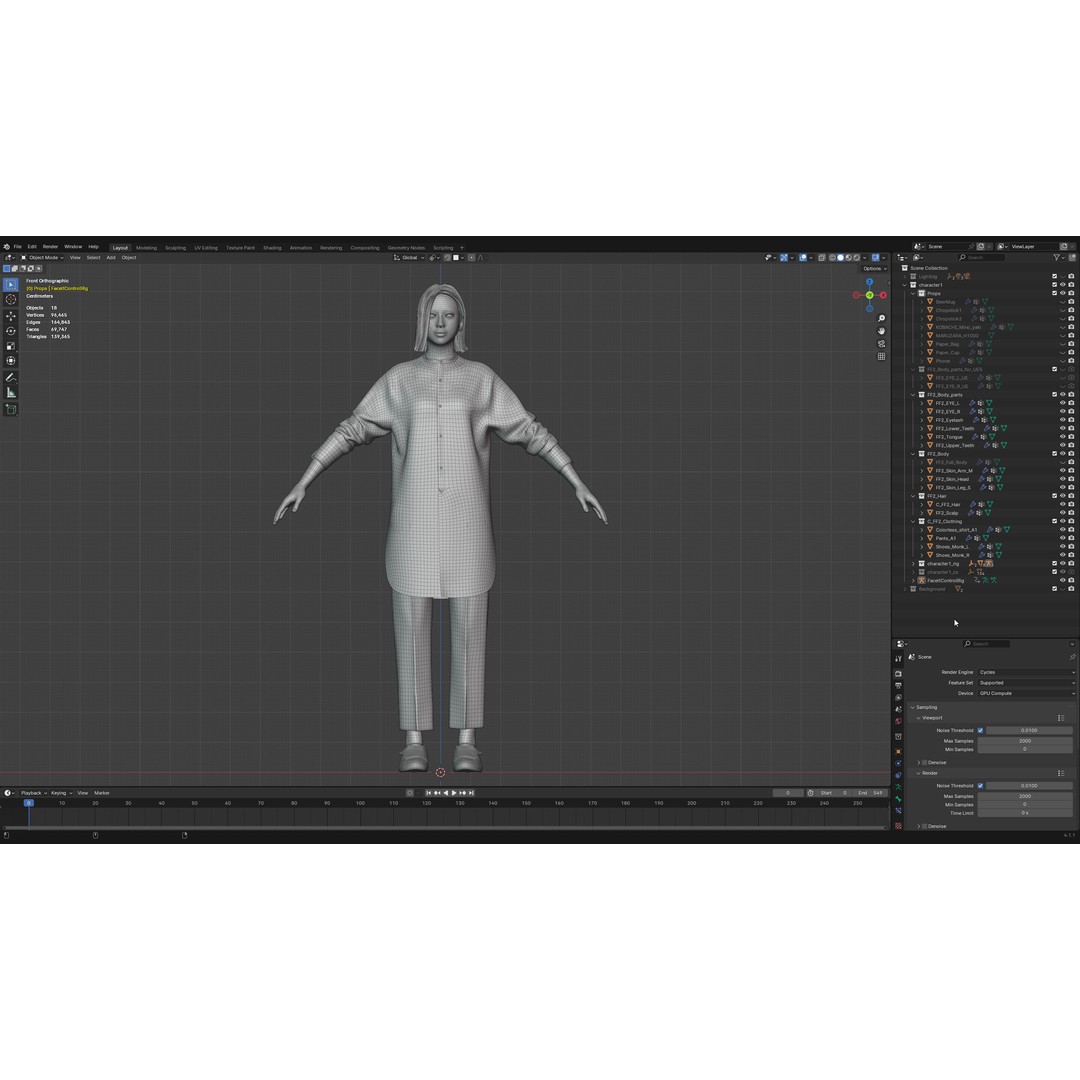Play the animation forward
This screenshot has width=1080, height=1080.
point(454,793)
